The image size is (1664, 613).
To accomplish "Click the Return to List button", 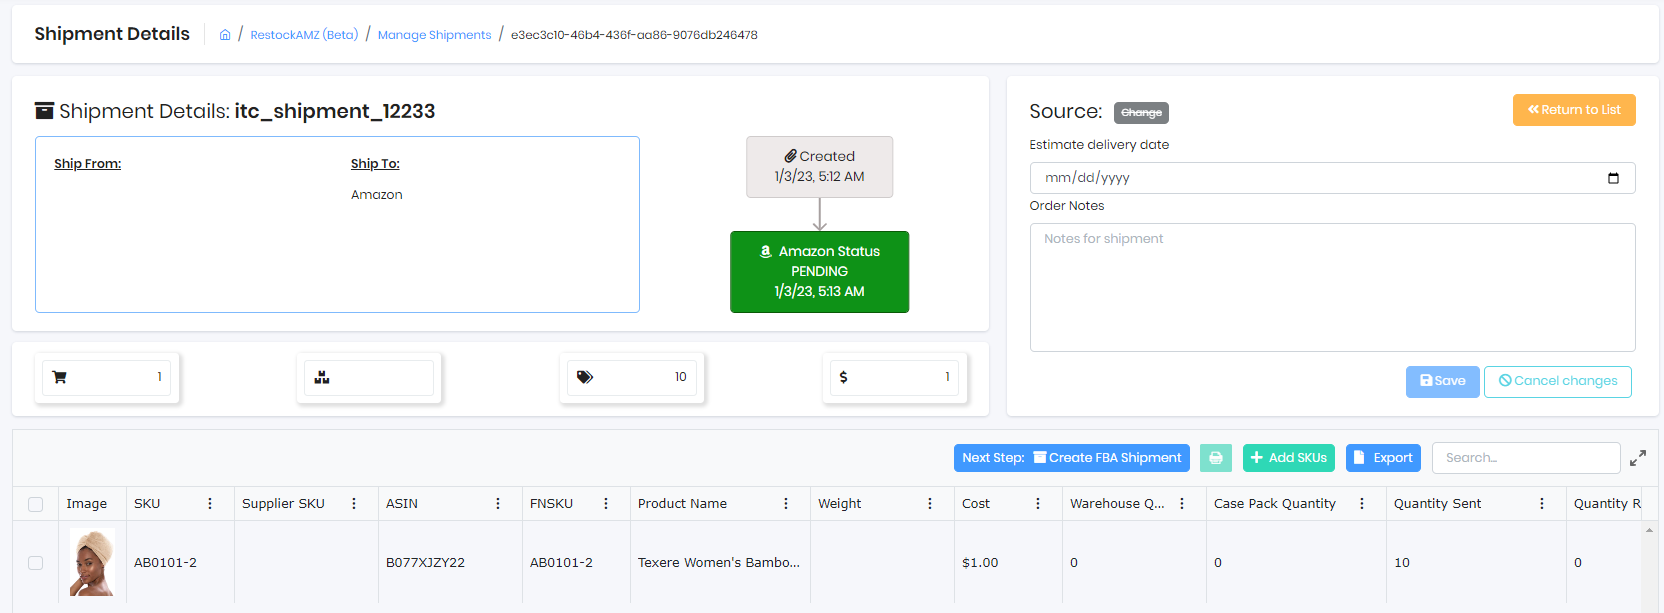I will click(x=1574, y=110).
